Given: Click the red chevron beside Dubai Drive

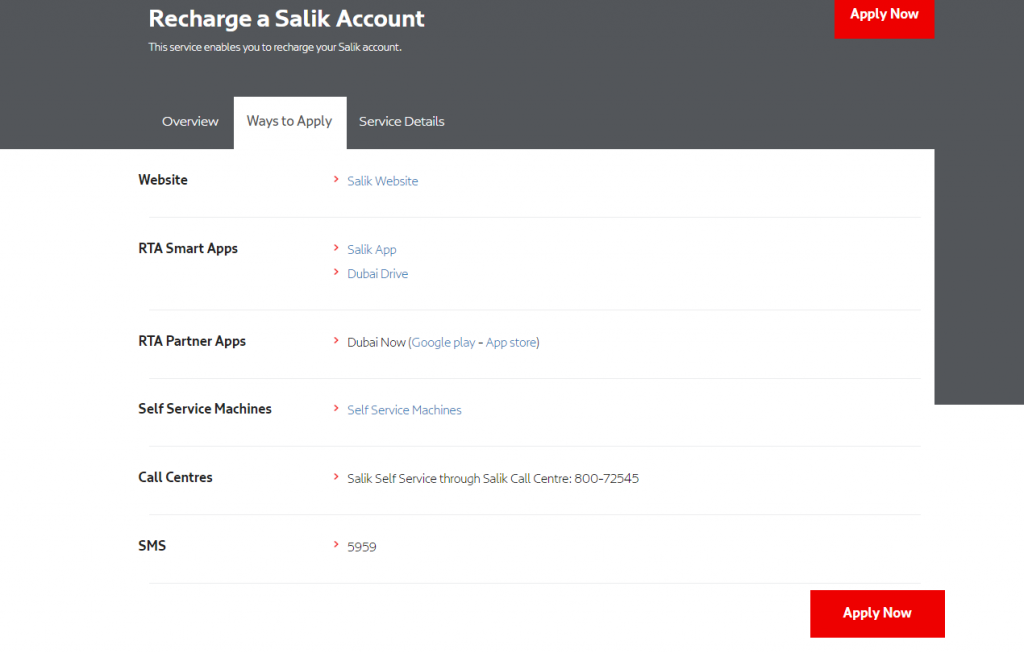Looking at the screenshot, I should point(336,272).
